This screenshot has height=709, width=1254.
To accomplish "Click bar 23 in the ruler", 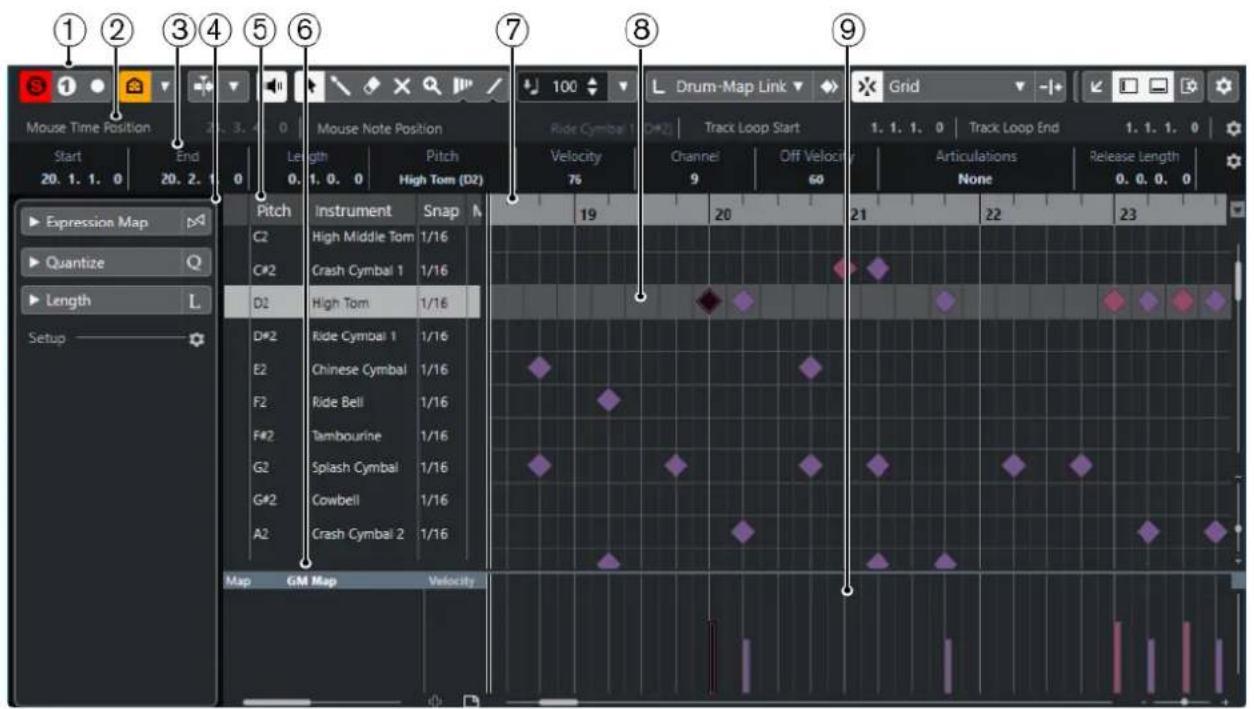I will (x=1127, y=214).
